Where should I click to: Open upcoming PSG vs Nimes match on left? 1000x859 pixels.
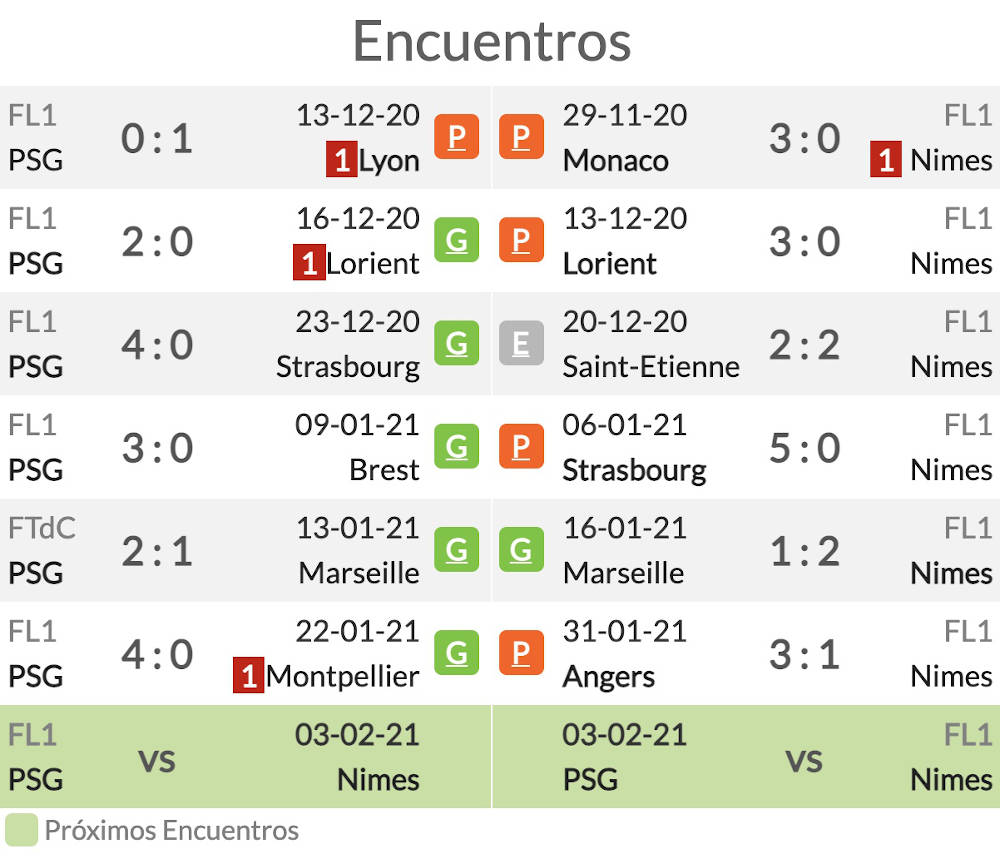coord(246,757)
